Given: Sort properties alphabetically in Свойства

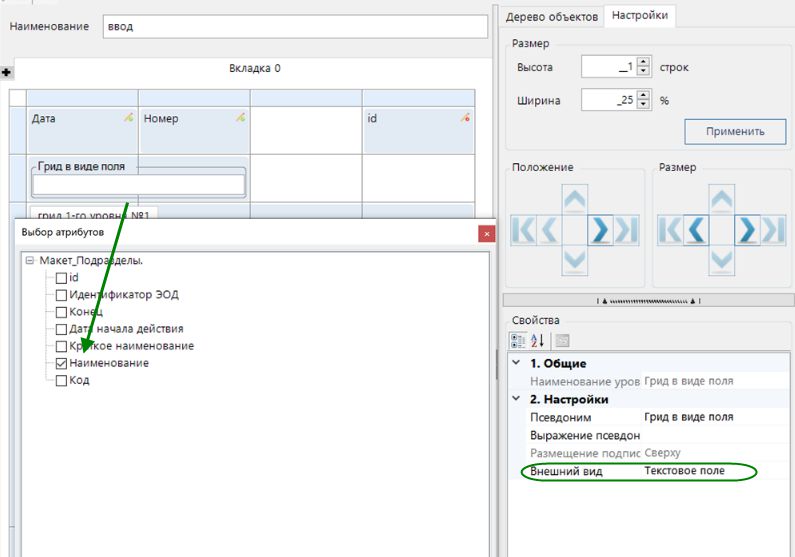Looking at the screenshot, I should pos(535,340).
